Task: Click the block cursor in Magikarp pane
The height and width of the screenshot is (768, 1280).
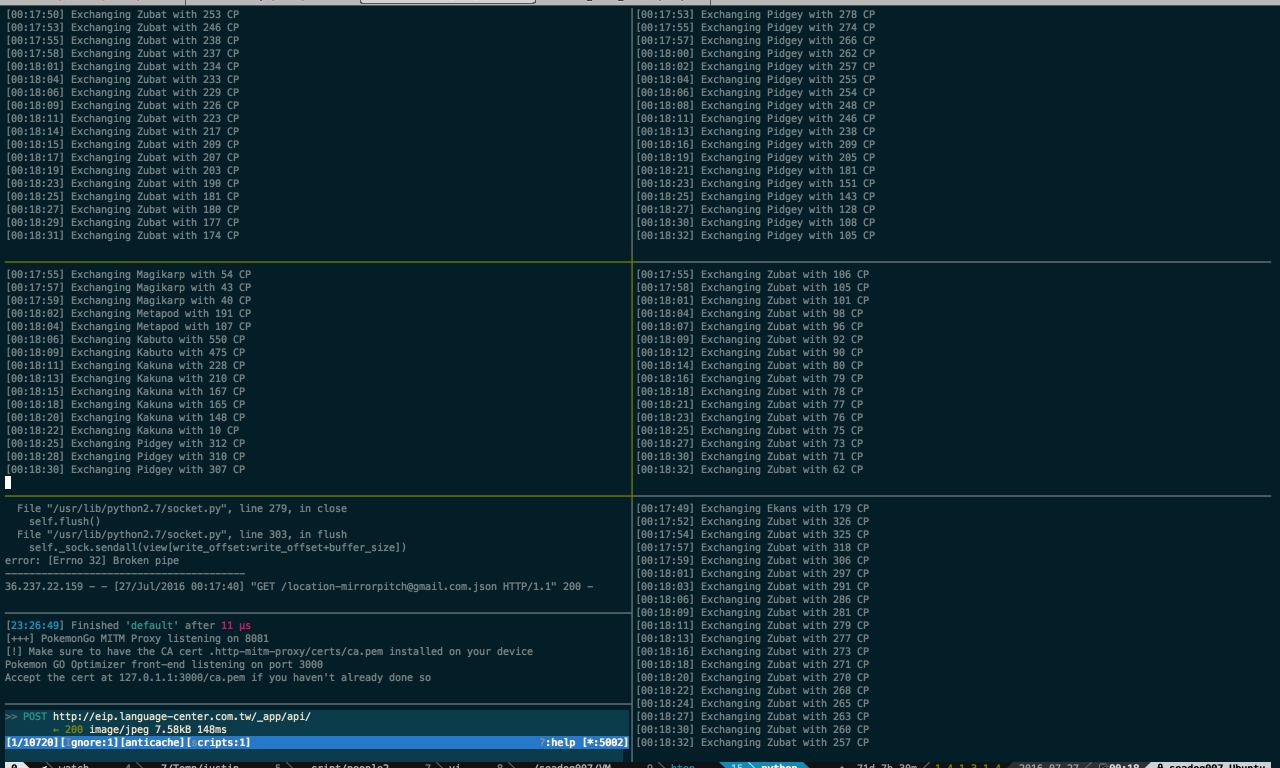Action: 8,482
